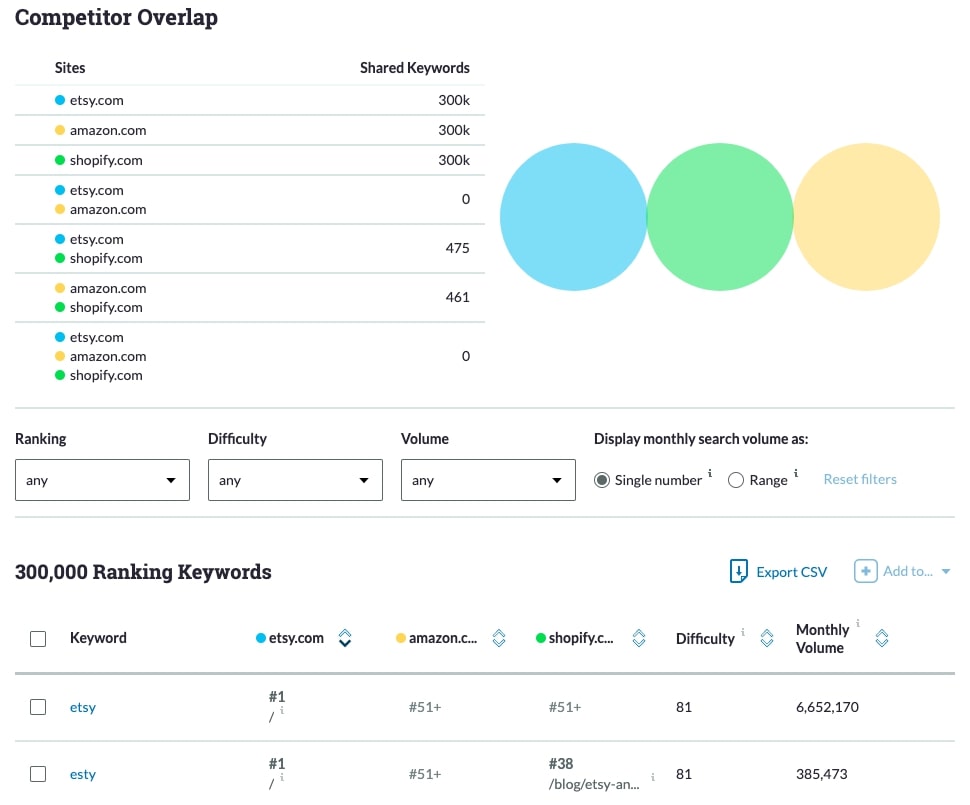Click the Competitor Overlap heading
The width and height of the screenshot is (970, 805).
click(x=116, y=17)
